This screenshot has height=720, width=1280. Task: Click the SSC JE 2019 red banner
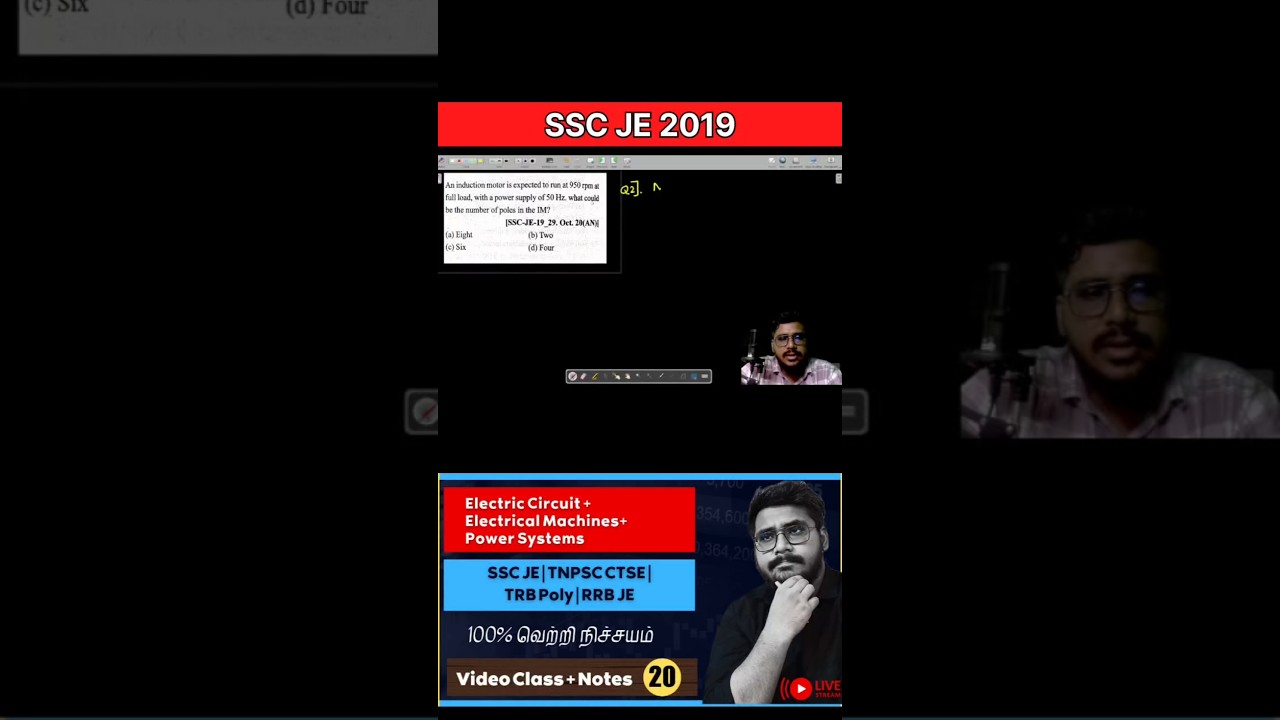[640, 125]
